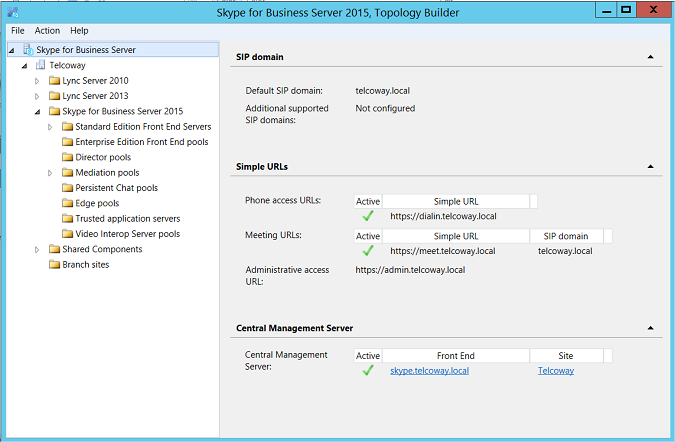
Task: Click the Trusted application servers folder icon
Action: click(x=67, y=219)
